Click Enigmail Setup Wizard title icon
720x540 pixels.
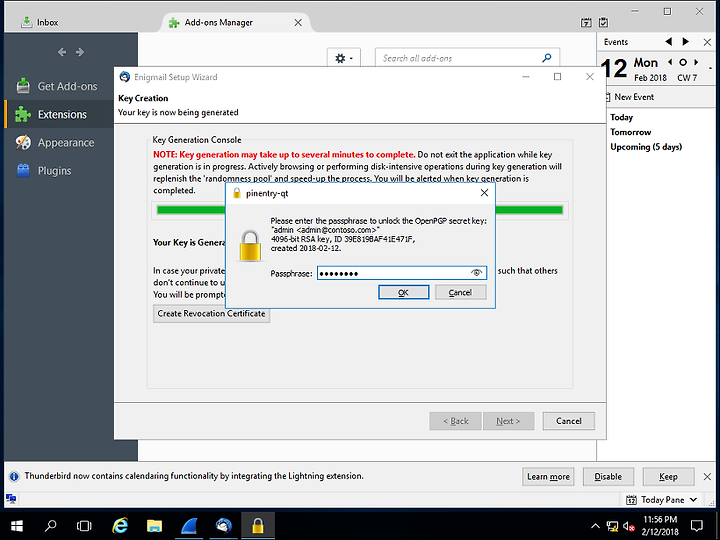point(124,77)
